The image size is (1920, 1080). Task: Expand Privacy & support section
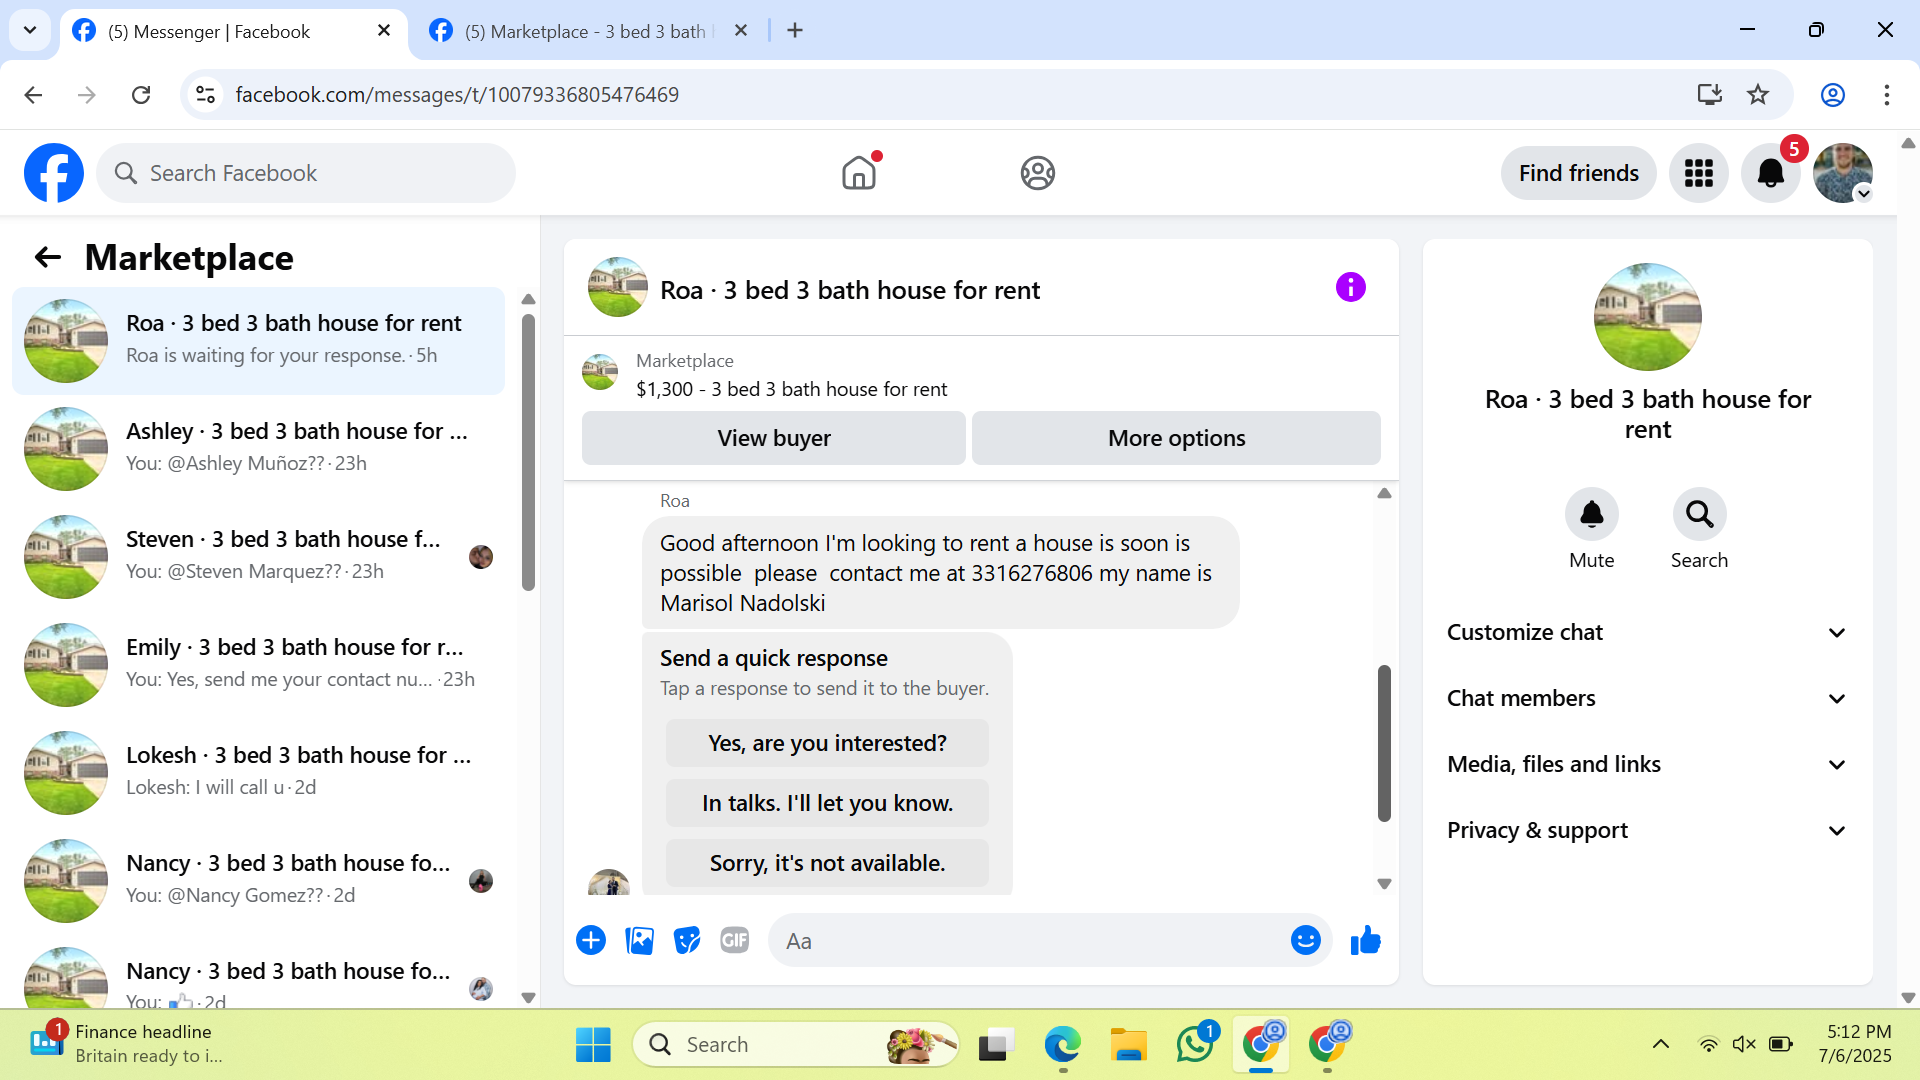pyautogui.click(x=1647, y=830)
